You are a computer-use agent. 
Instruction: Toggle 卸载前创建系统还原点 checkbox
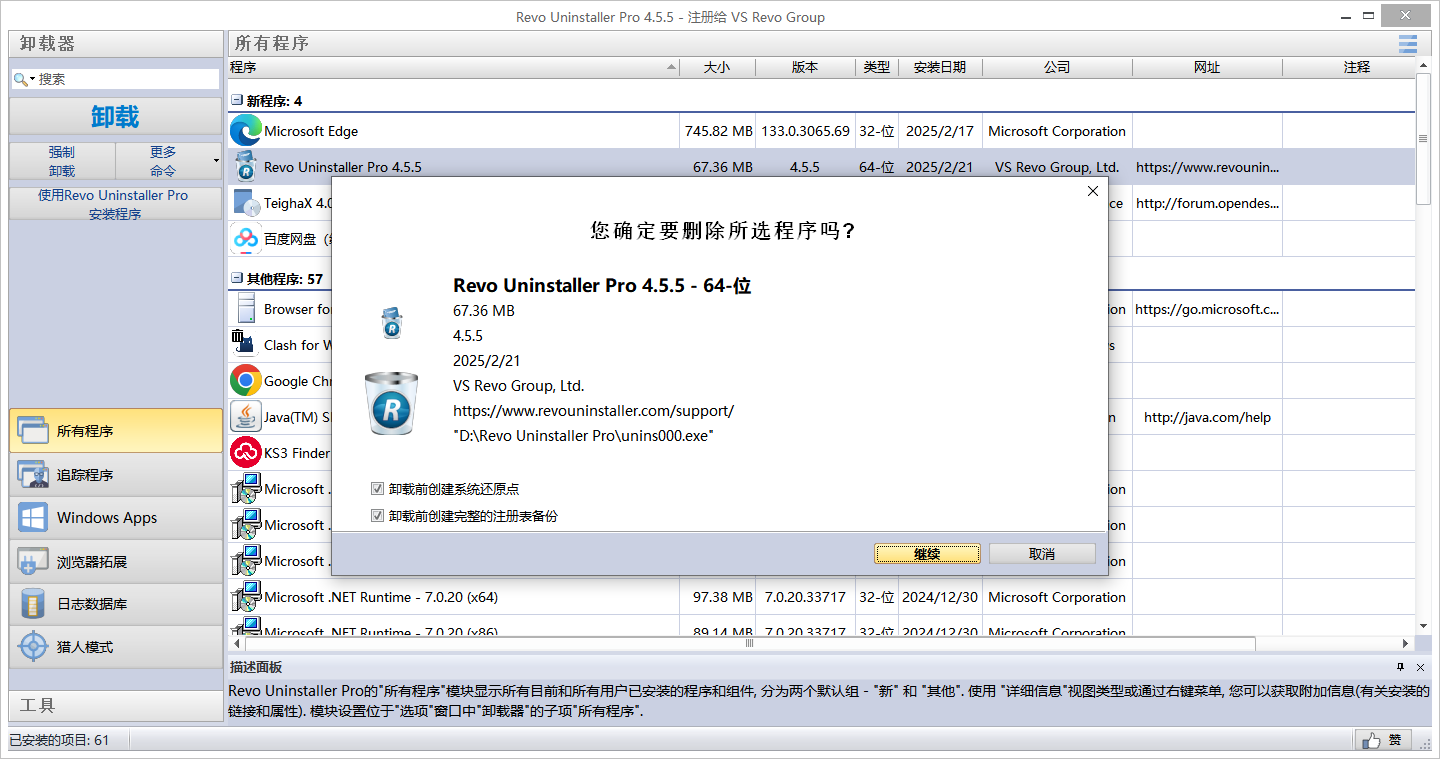click(x=377, y=489)
